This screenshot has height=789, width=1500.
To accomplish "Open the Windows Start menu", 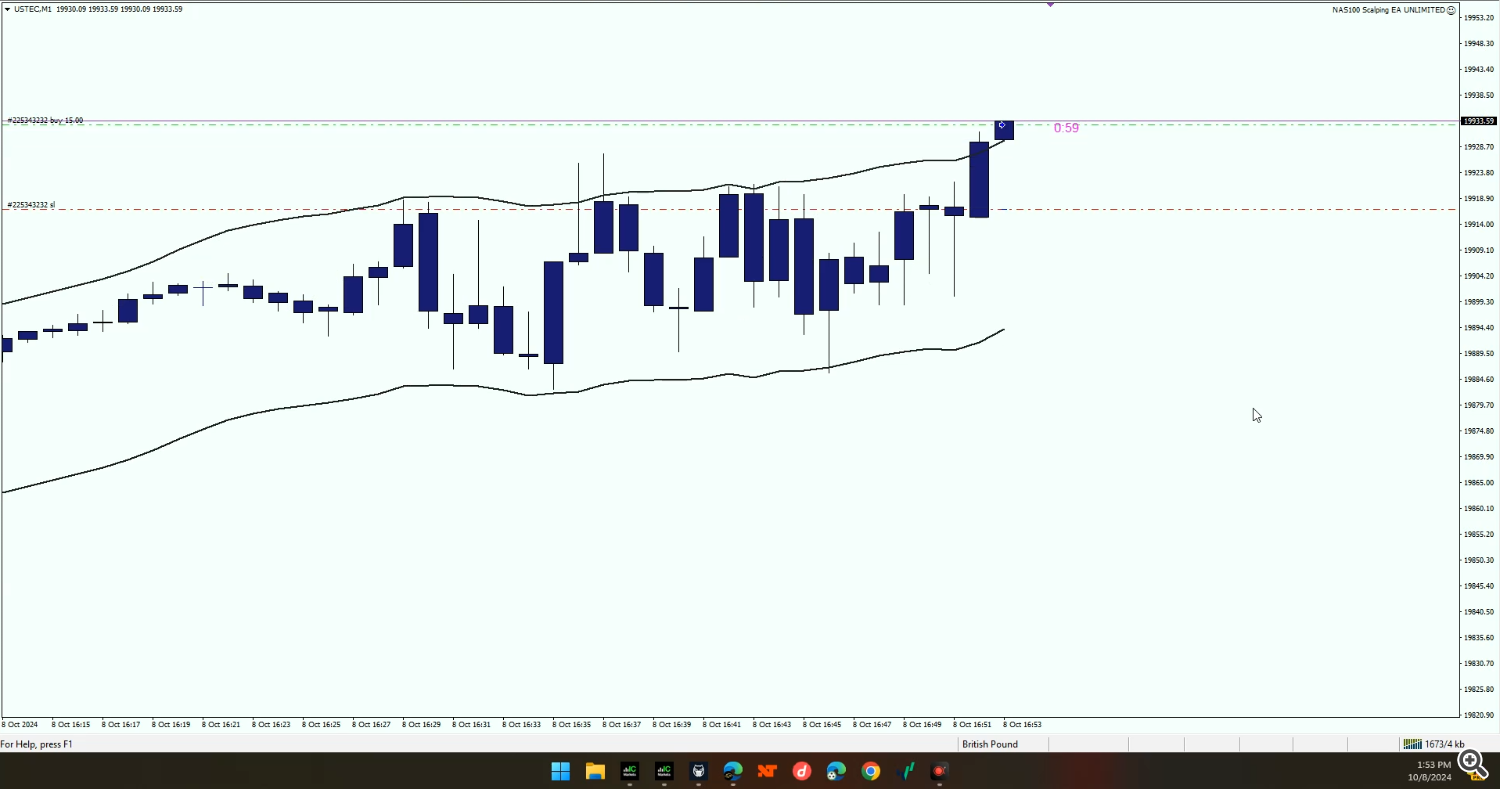I will [560, 771].
